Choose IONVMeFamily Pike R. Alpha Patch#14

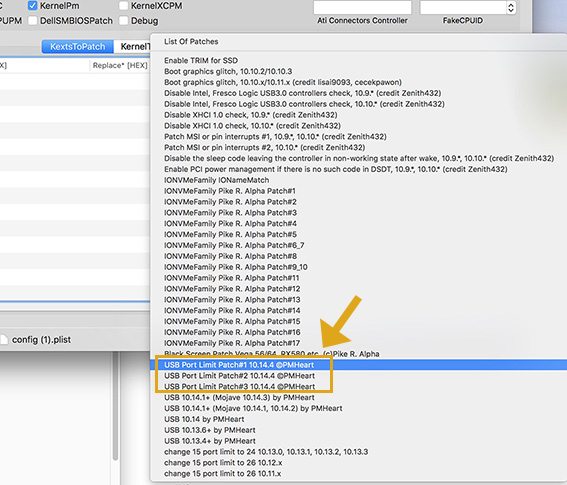[359, 310]
